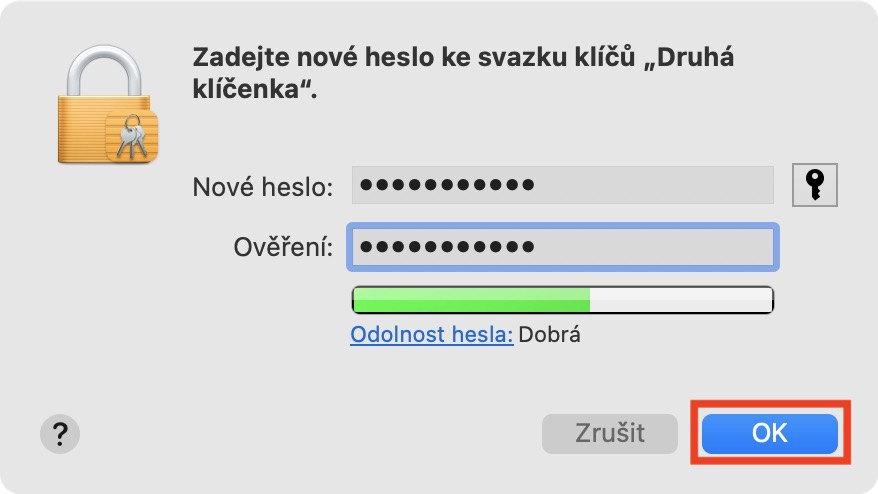
Task: Click the empty unfilled part of strength bar
Action: [x=680, y=300]
